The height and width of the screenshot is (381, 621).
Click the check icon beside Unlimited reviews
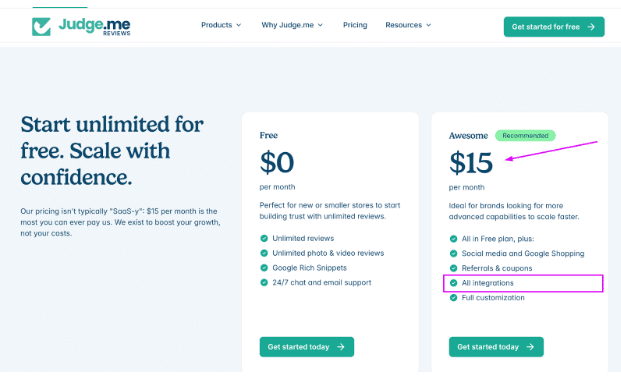[x=264, y=238]
